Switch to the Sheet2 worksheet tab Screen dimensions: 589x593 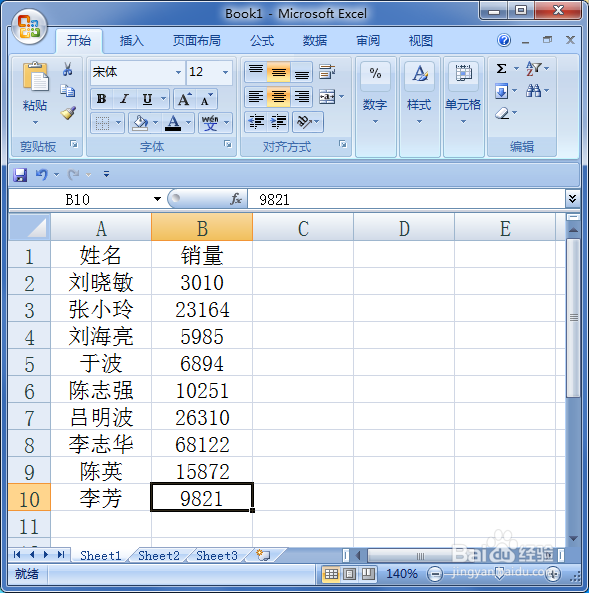[159, 556]
